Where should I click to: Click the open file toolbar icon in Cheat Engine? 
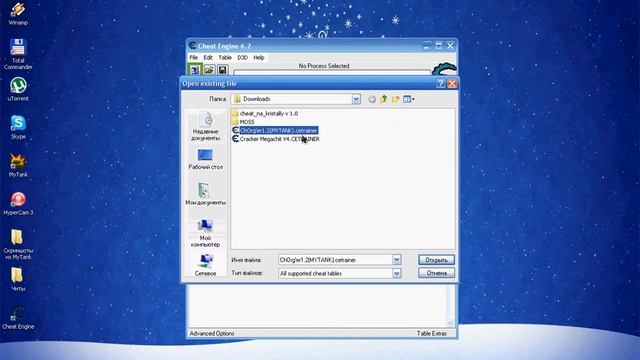tap(209, 70)
